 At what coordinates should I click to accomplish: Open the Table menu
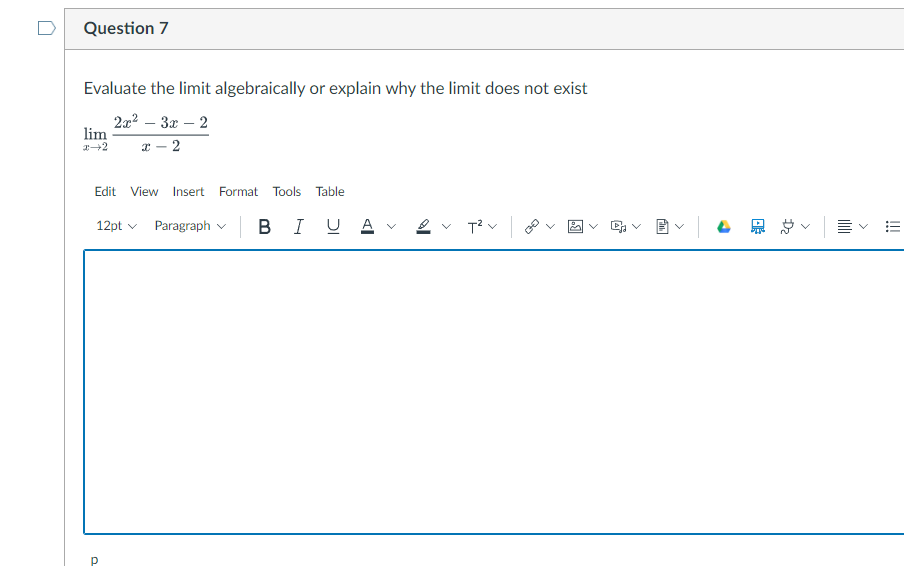pos(330,191)
